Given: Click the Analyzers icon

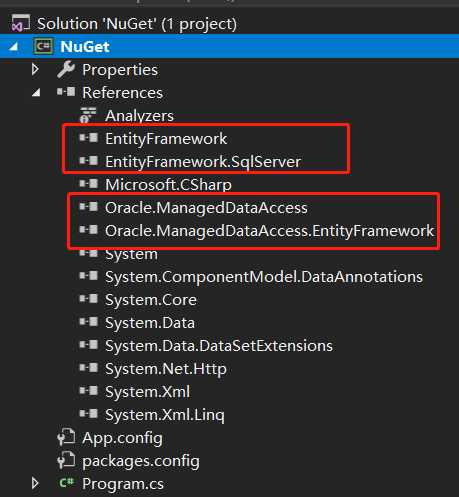Looking at the screenshot, I should click(x=88, y=115).
